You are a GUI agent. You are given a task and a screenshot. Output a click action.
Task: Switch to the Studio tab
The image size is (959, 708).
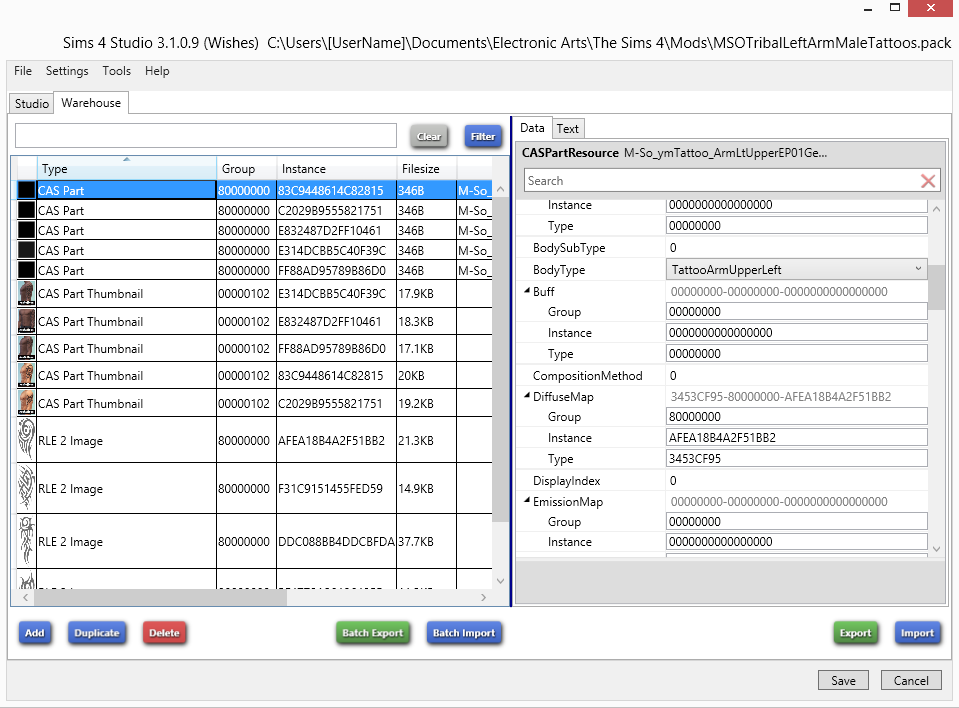pos(32,103)
